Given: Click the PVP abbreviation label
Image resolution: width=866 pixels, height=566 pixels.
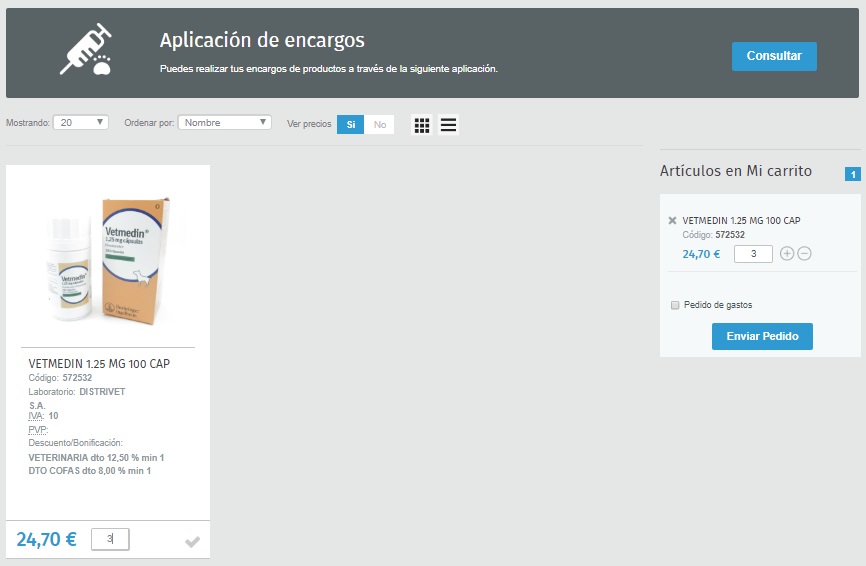Looking at the screenshot, I should [x=38, y=430].
